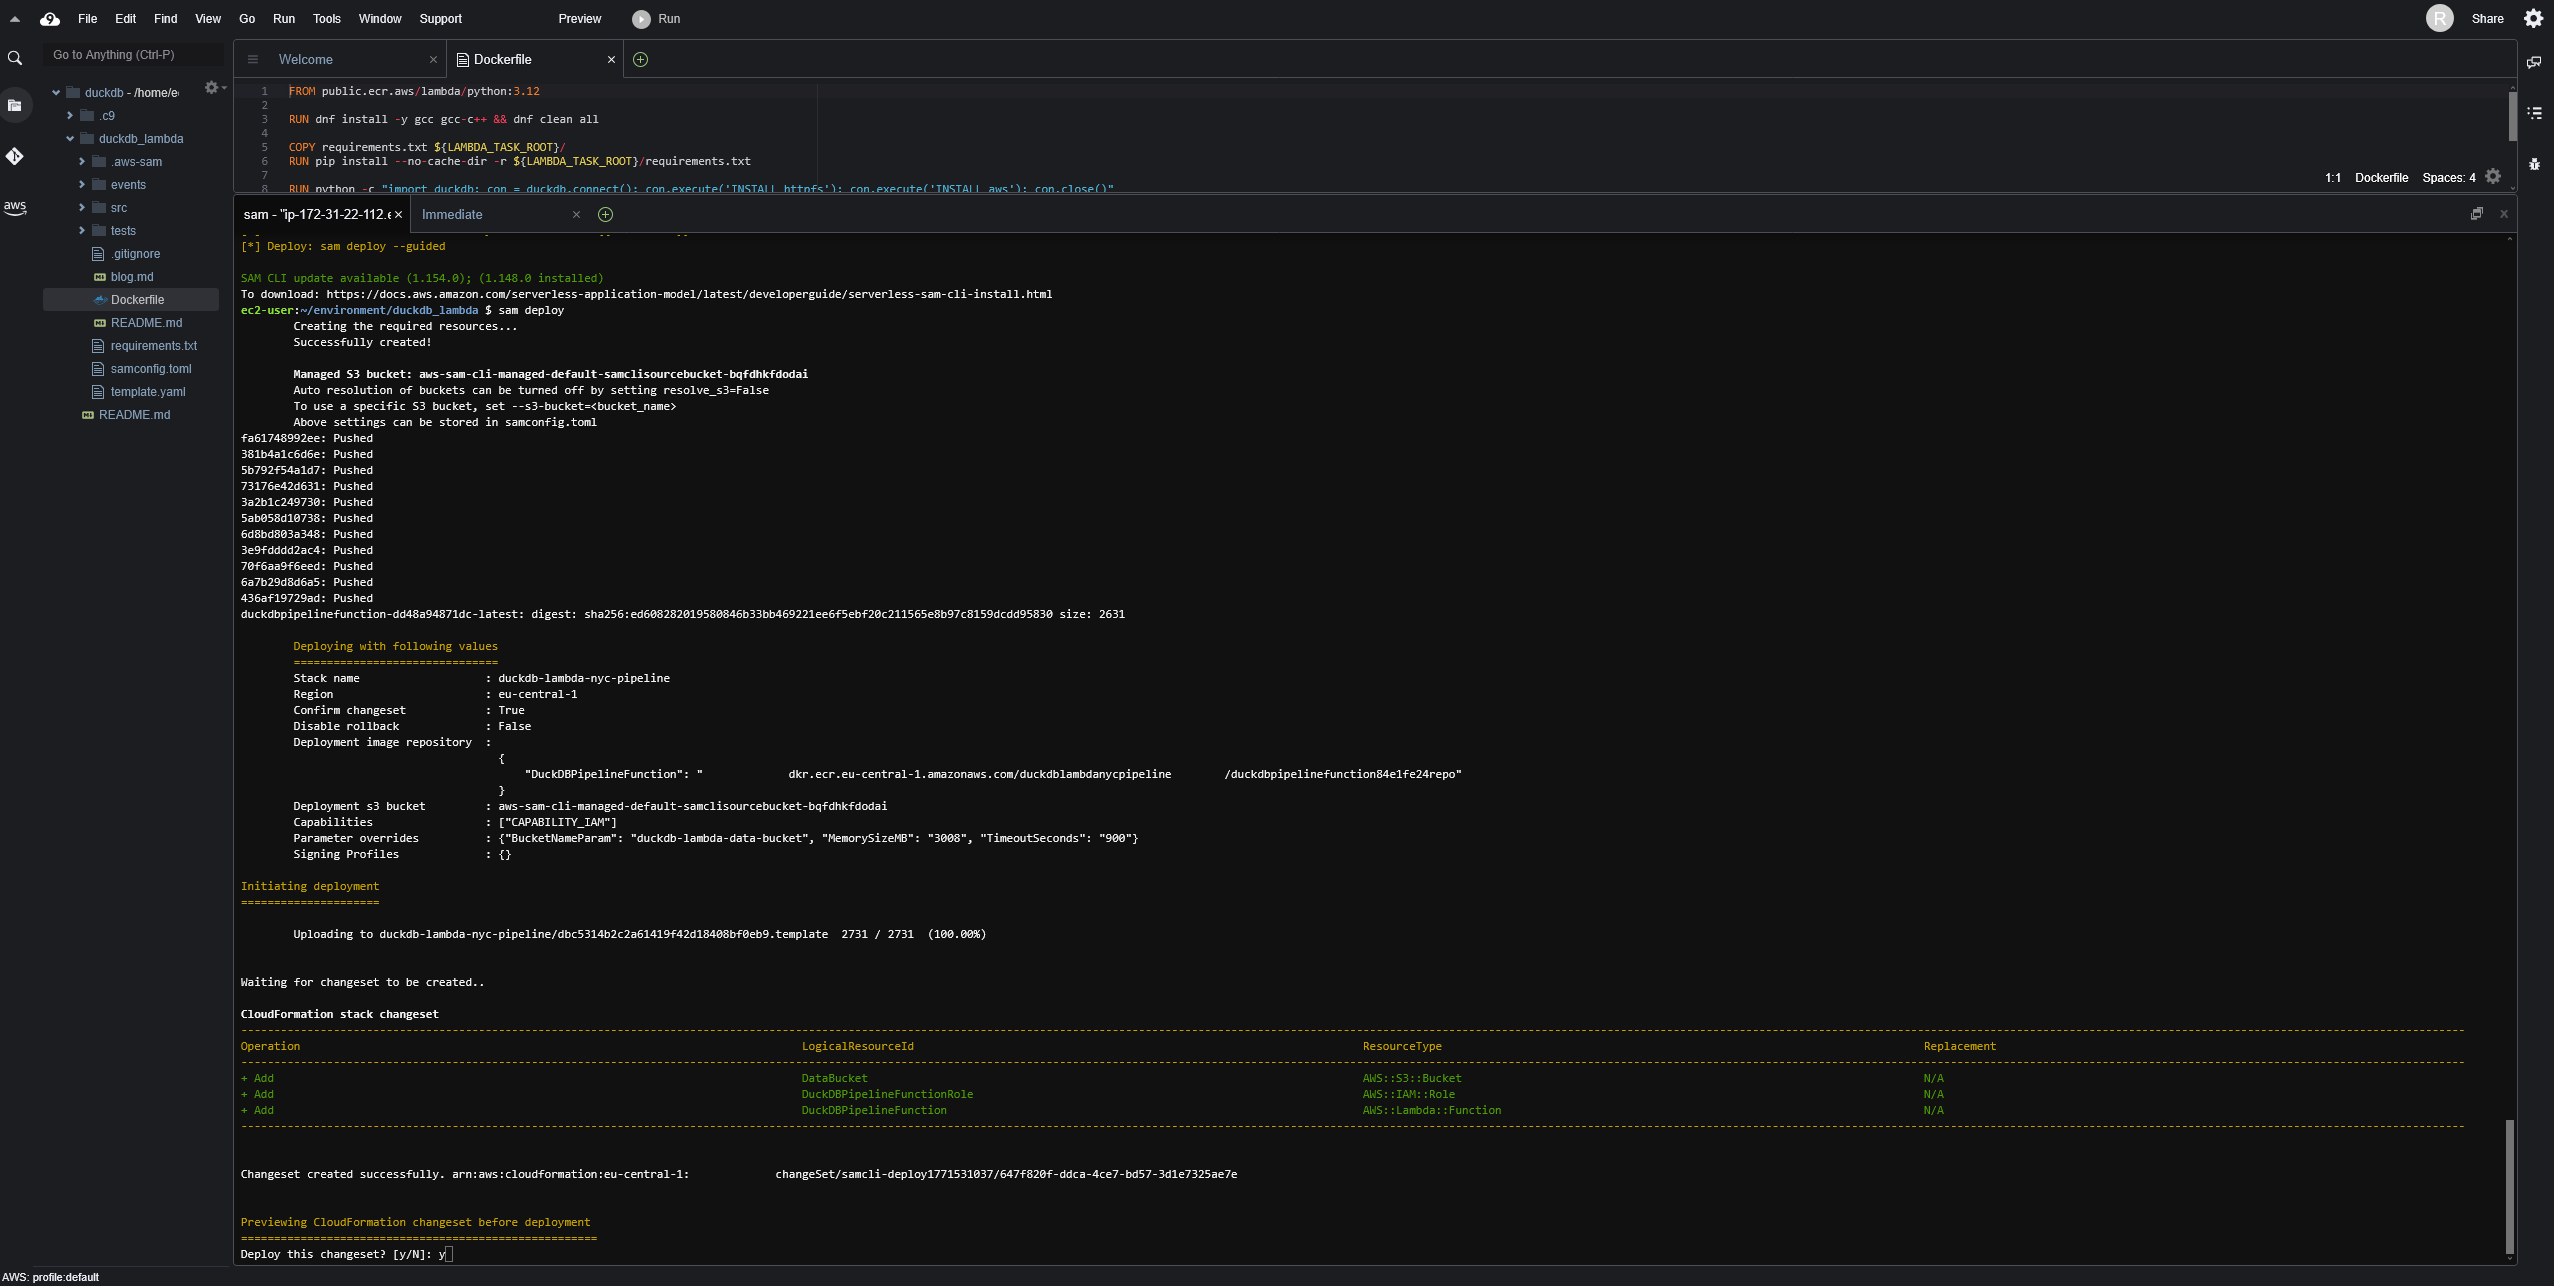Screen dimensions: 2554x1286
Task: Click the Share button
Action: coord(2487,19)
